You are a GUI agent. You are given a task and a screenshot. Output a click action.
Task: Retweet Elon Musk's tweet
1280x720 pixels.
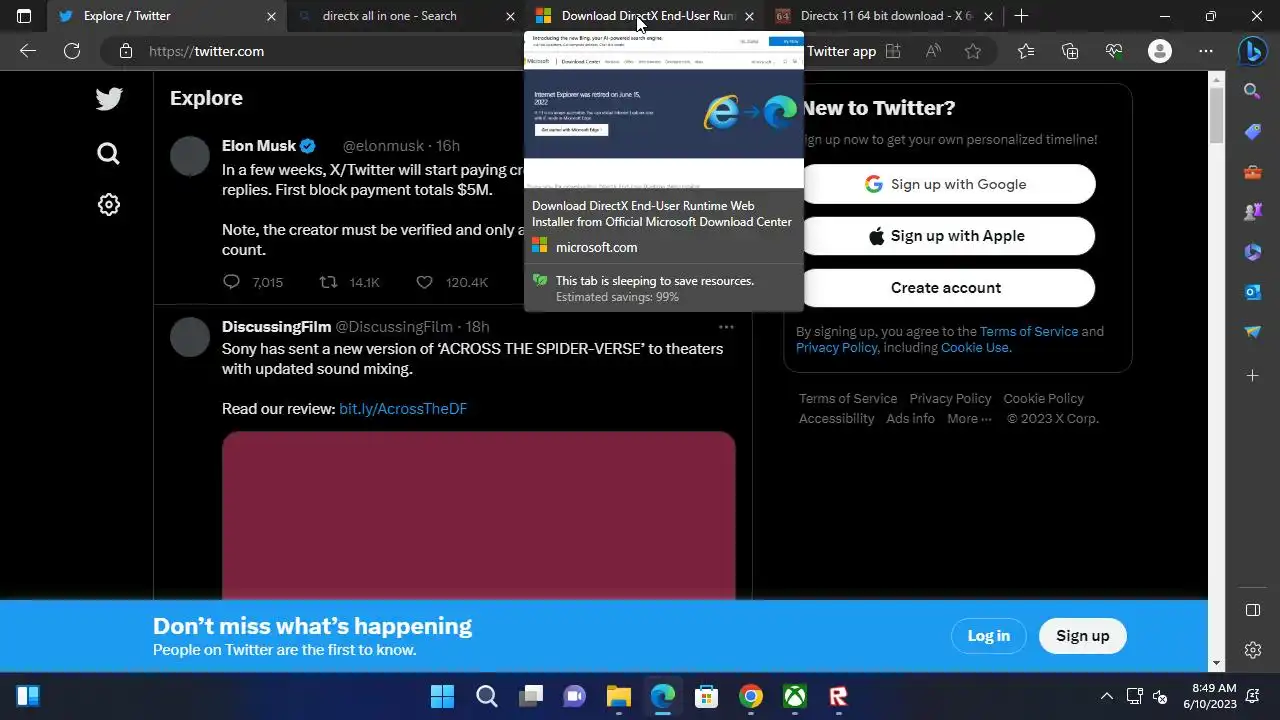[328, 282]
